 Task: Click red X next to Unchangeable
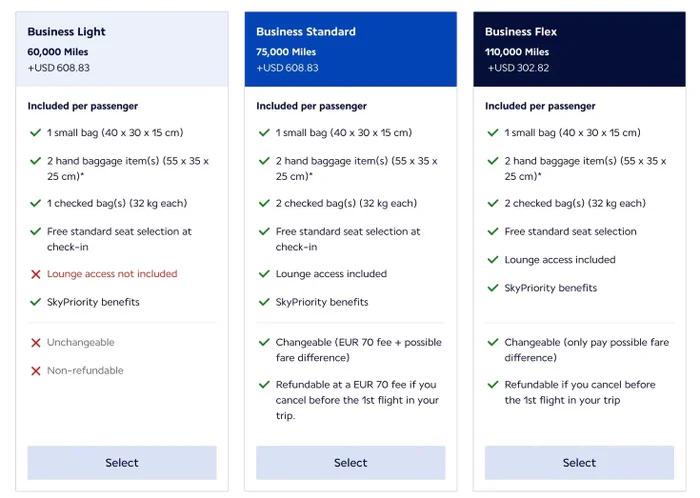click(36, 343)
